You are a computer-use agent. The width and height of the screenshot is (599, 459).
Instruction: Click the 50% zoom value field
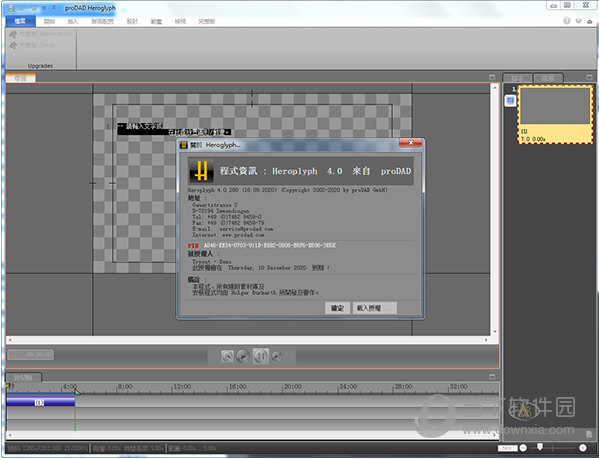tap(507, 448)
